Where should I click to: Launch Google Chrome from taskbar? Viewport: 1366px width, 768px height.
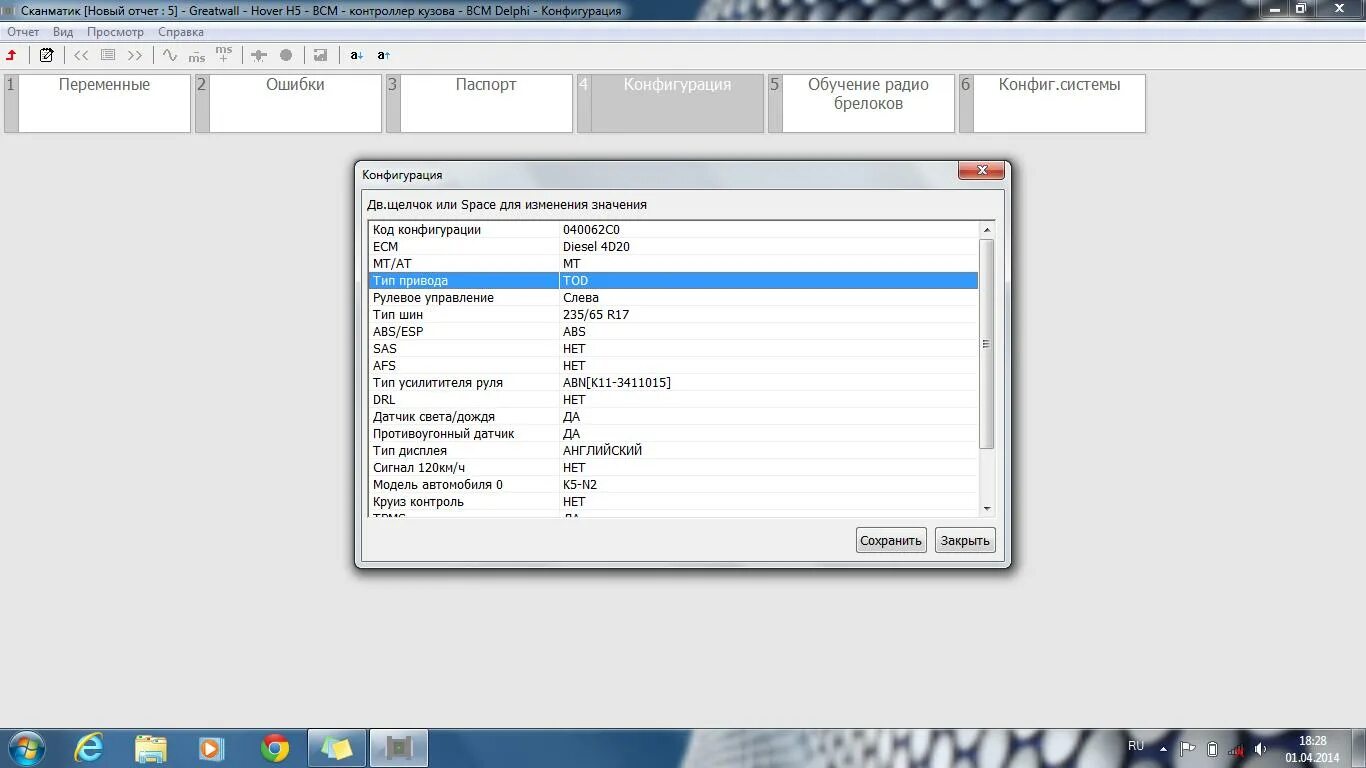click(275, 748)
